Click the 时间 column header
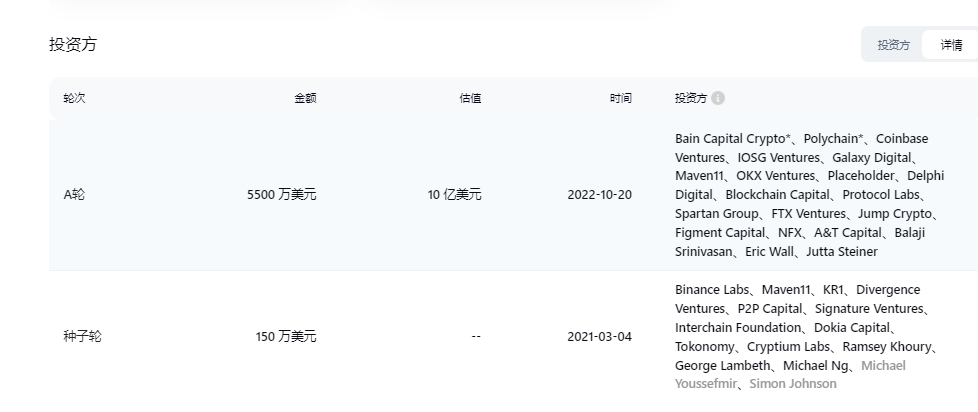 [x=621, y=98]
